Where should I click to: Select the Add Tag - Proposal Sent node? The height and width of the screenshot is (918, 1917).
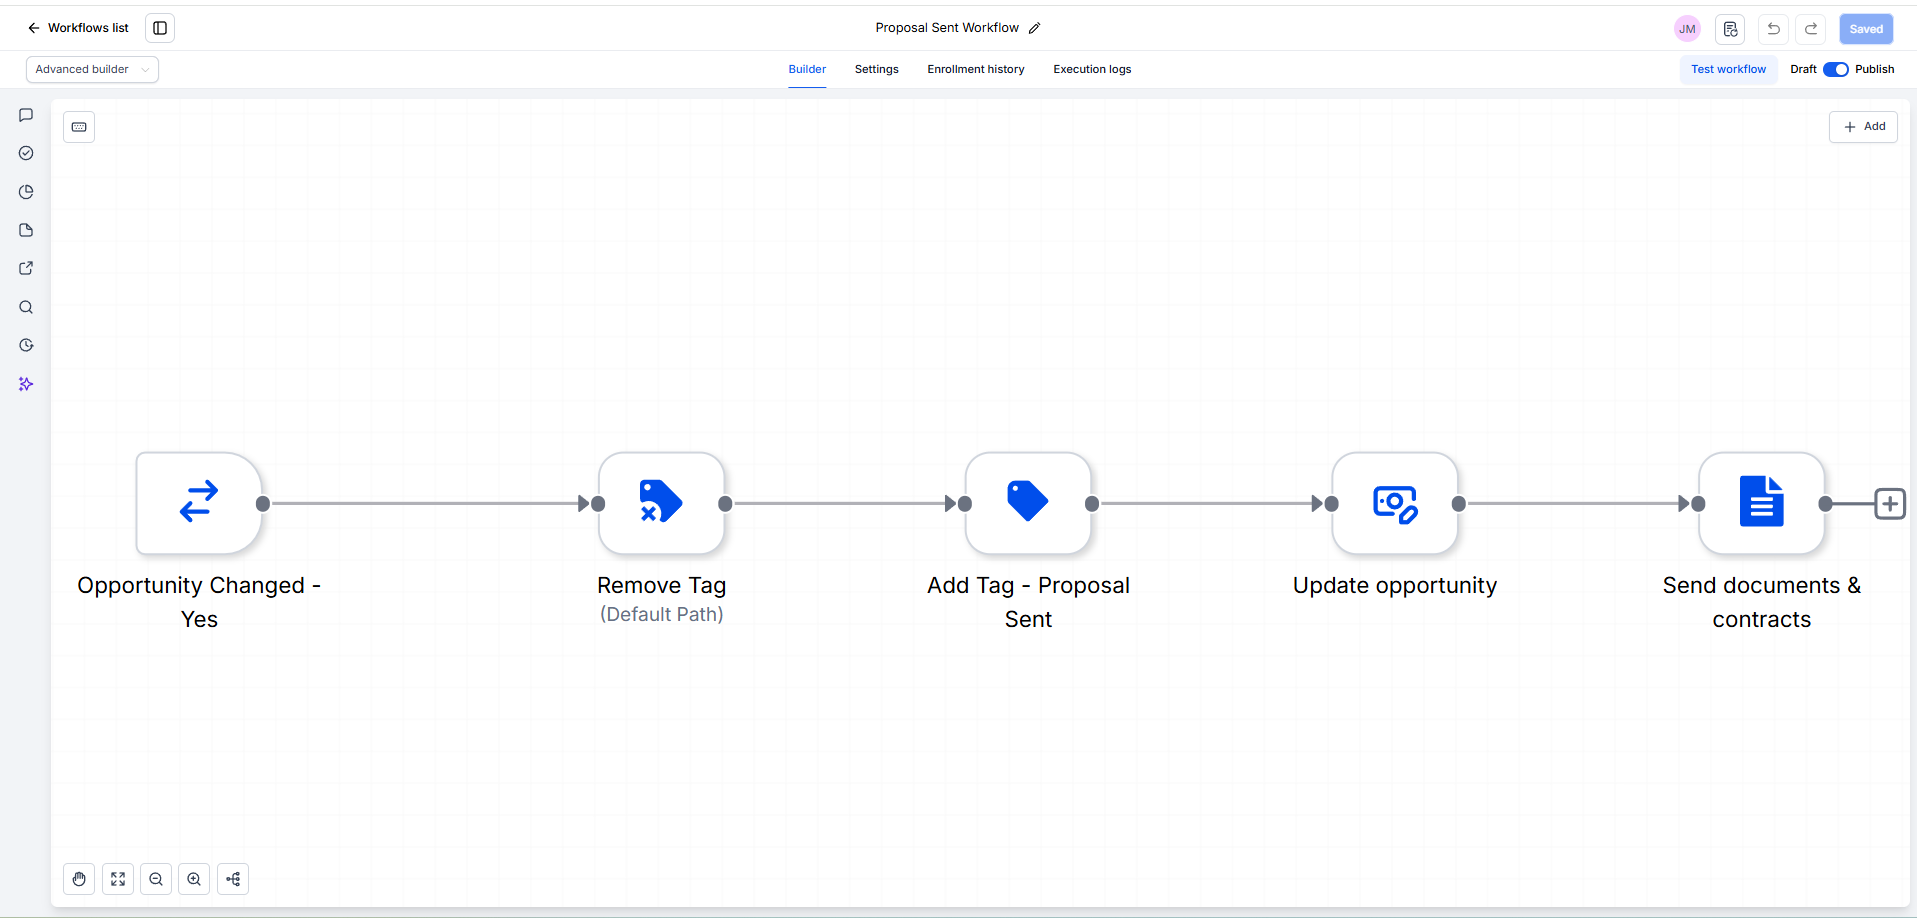(x=1028, y=503)
